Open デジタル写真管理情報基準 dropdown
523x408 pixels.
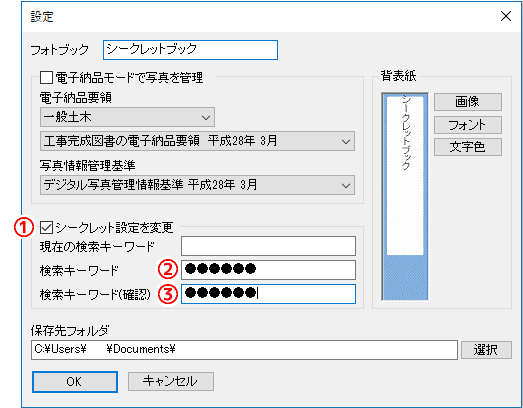coord(197,185)
